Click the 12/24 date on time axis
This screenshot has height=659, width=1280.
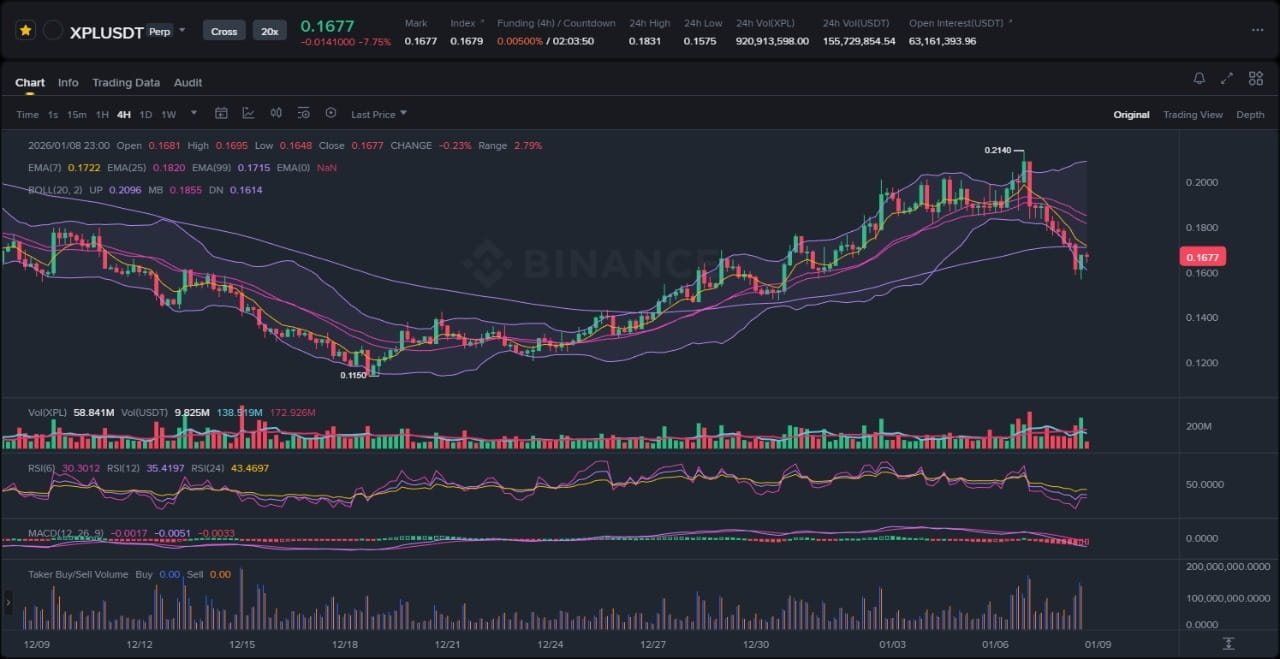pyautogui.click(x=549, y=645)
